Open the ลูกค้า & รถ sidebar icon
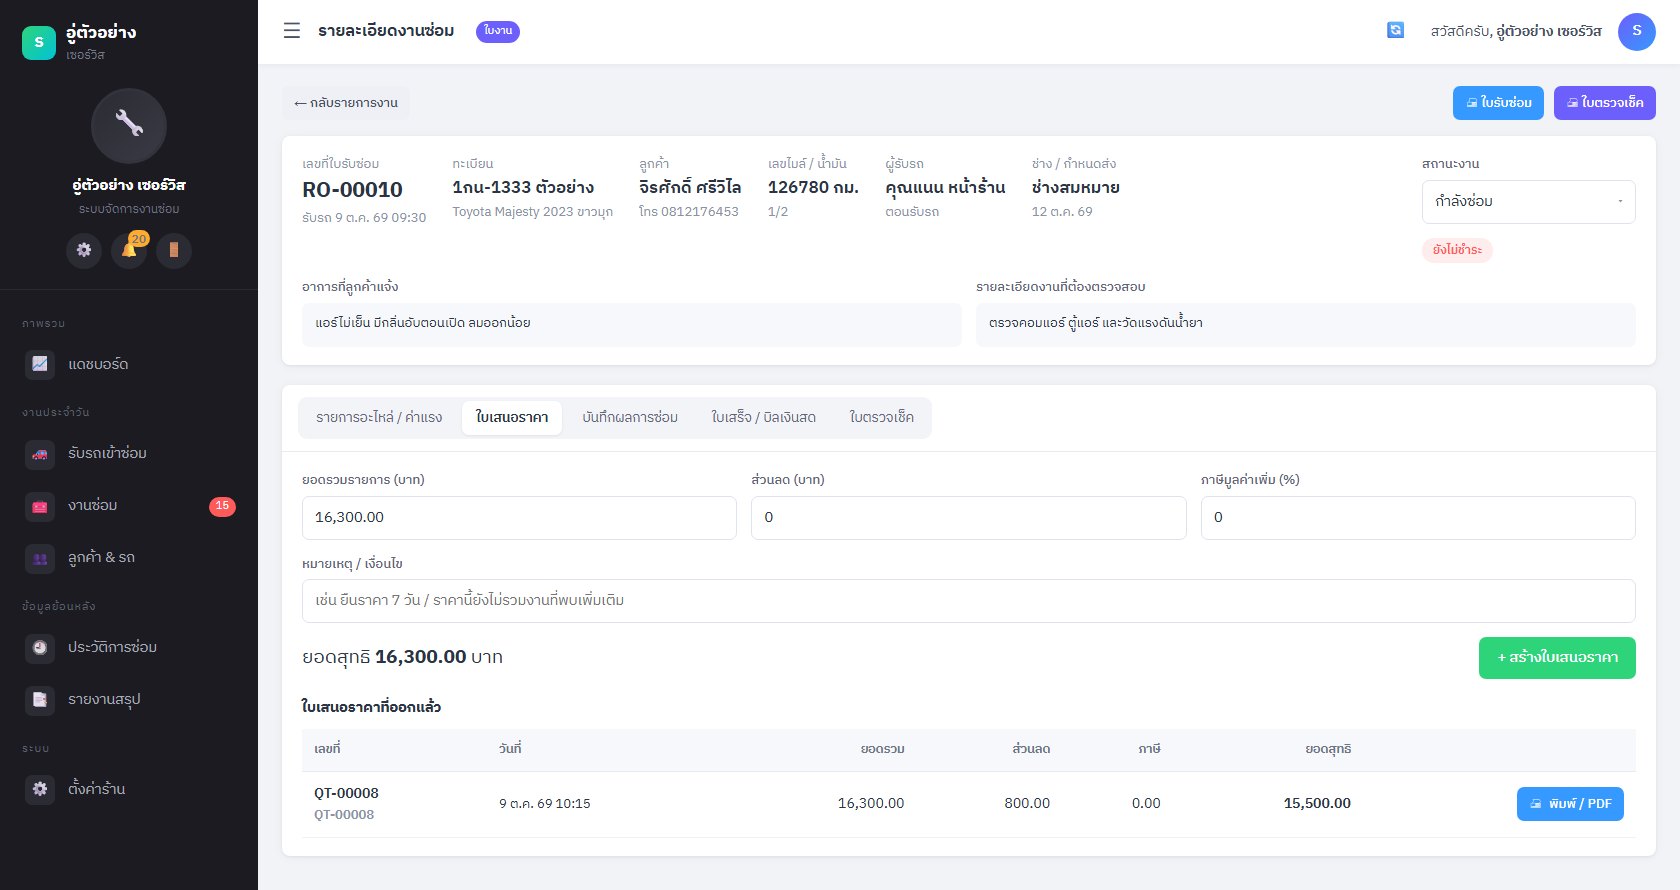Viewport: 1680px width, 890px height. pyautogui.click(x=40, y=558)
